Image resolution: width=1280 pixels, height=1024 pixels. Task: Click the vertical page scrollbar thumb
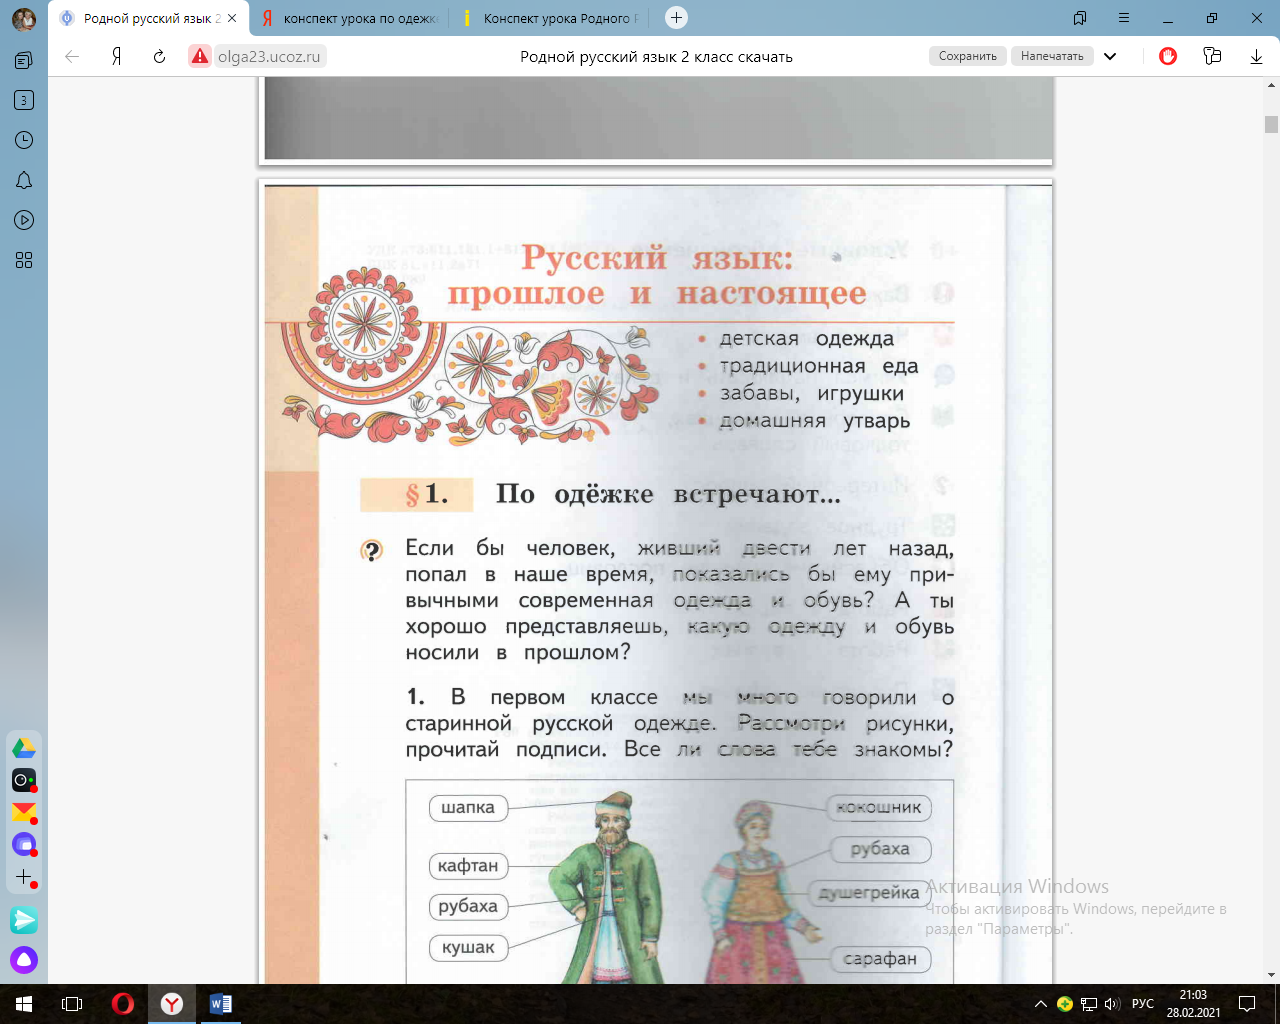click(x=1271, y=124)
